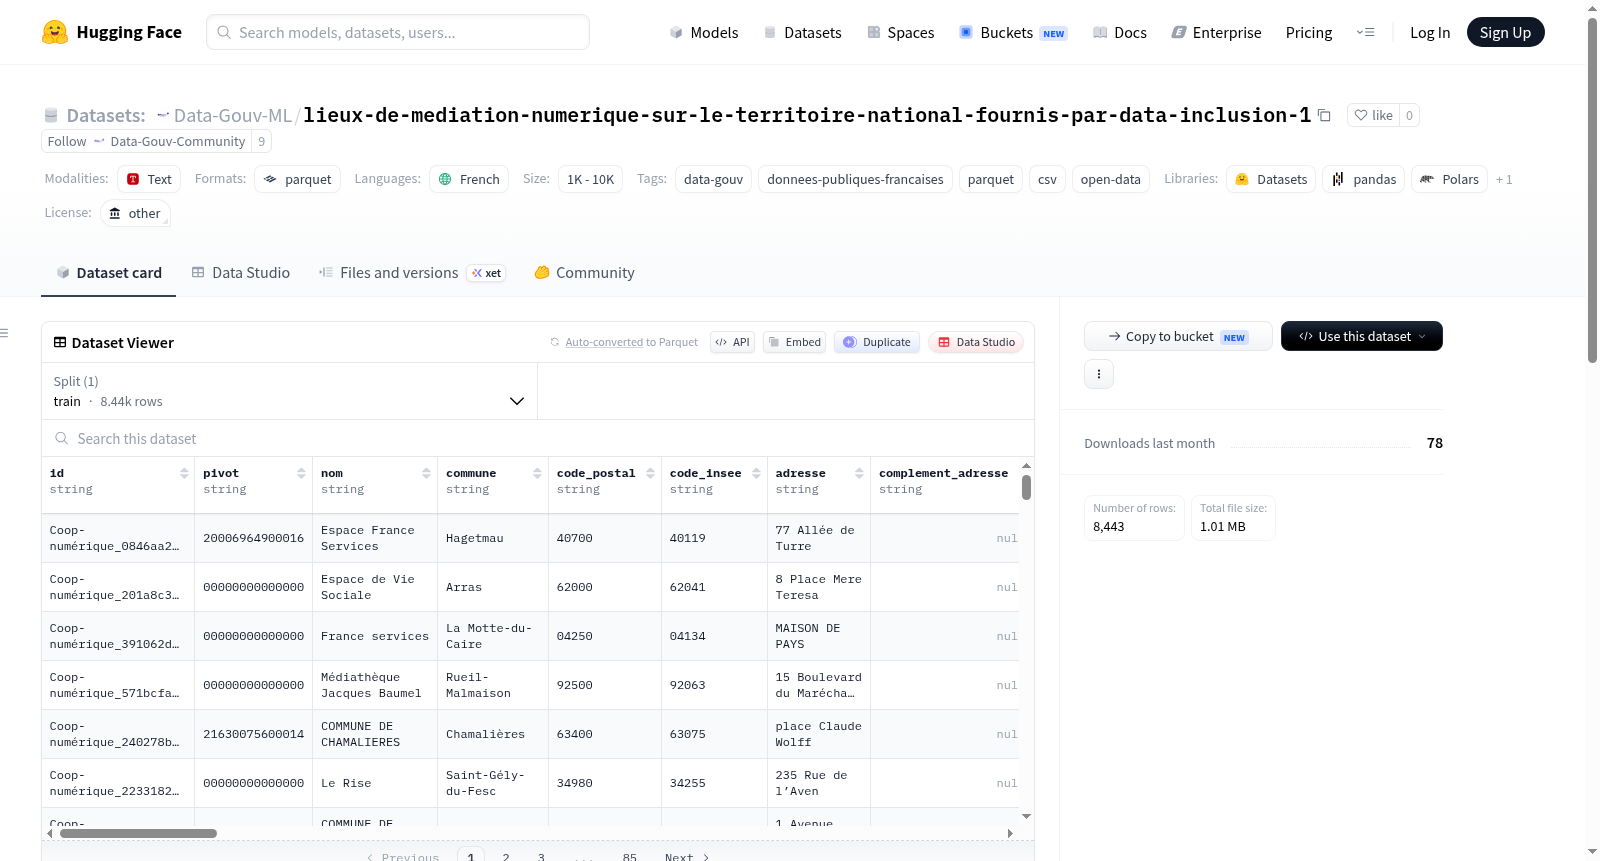
Task: Open the three-dot options menu below Copy to bucket
Action: pos(1099,374)
